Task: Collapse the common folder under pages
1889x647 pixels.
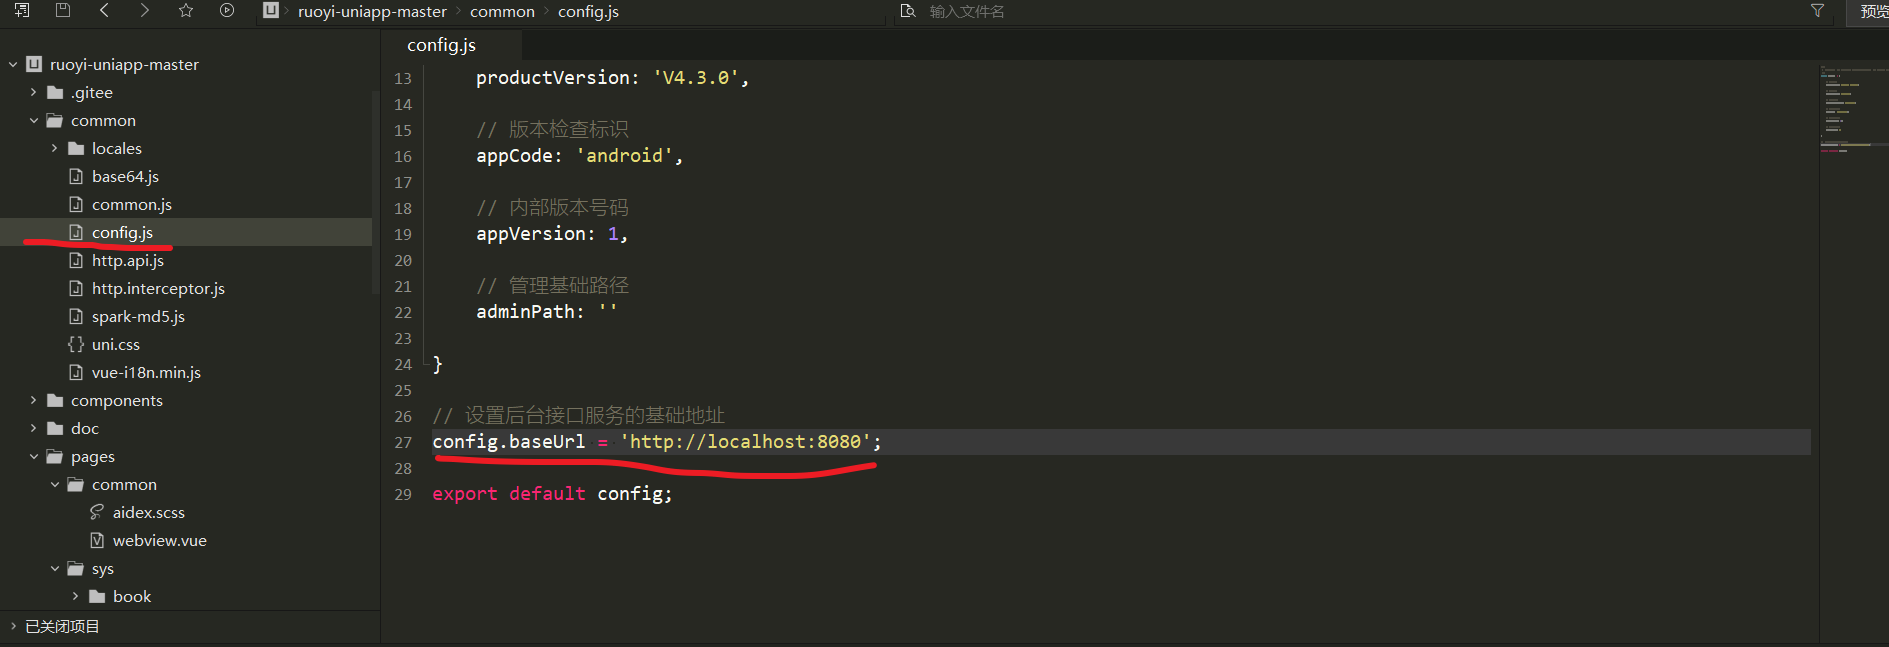Action: pos(54,484)
